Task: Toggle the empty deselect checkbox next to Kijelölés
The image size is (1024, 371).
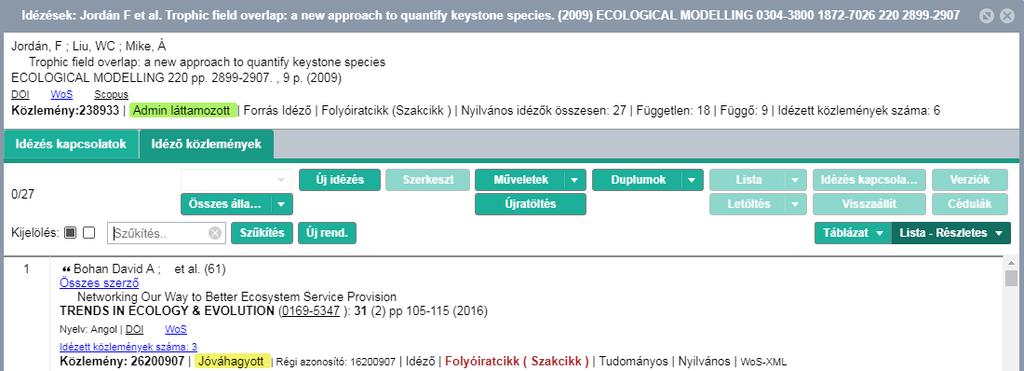Action: point(89,233)
